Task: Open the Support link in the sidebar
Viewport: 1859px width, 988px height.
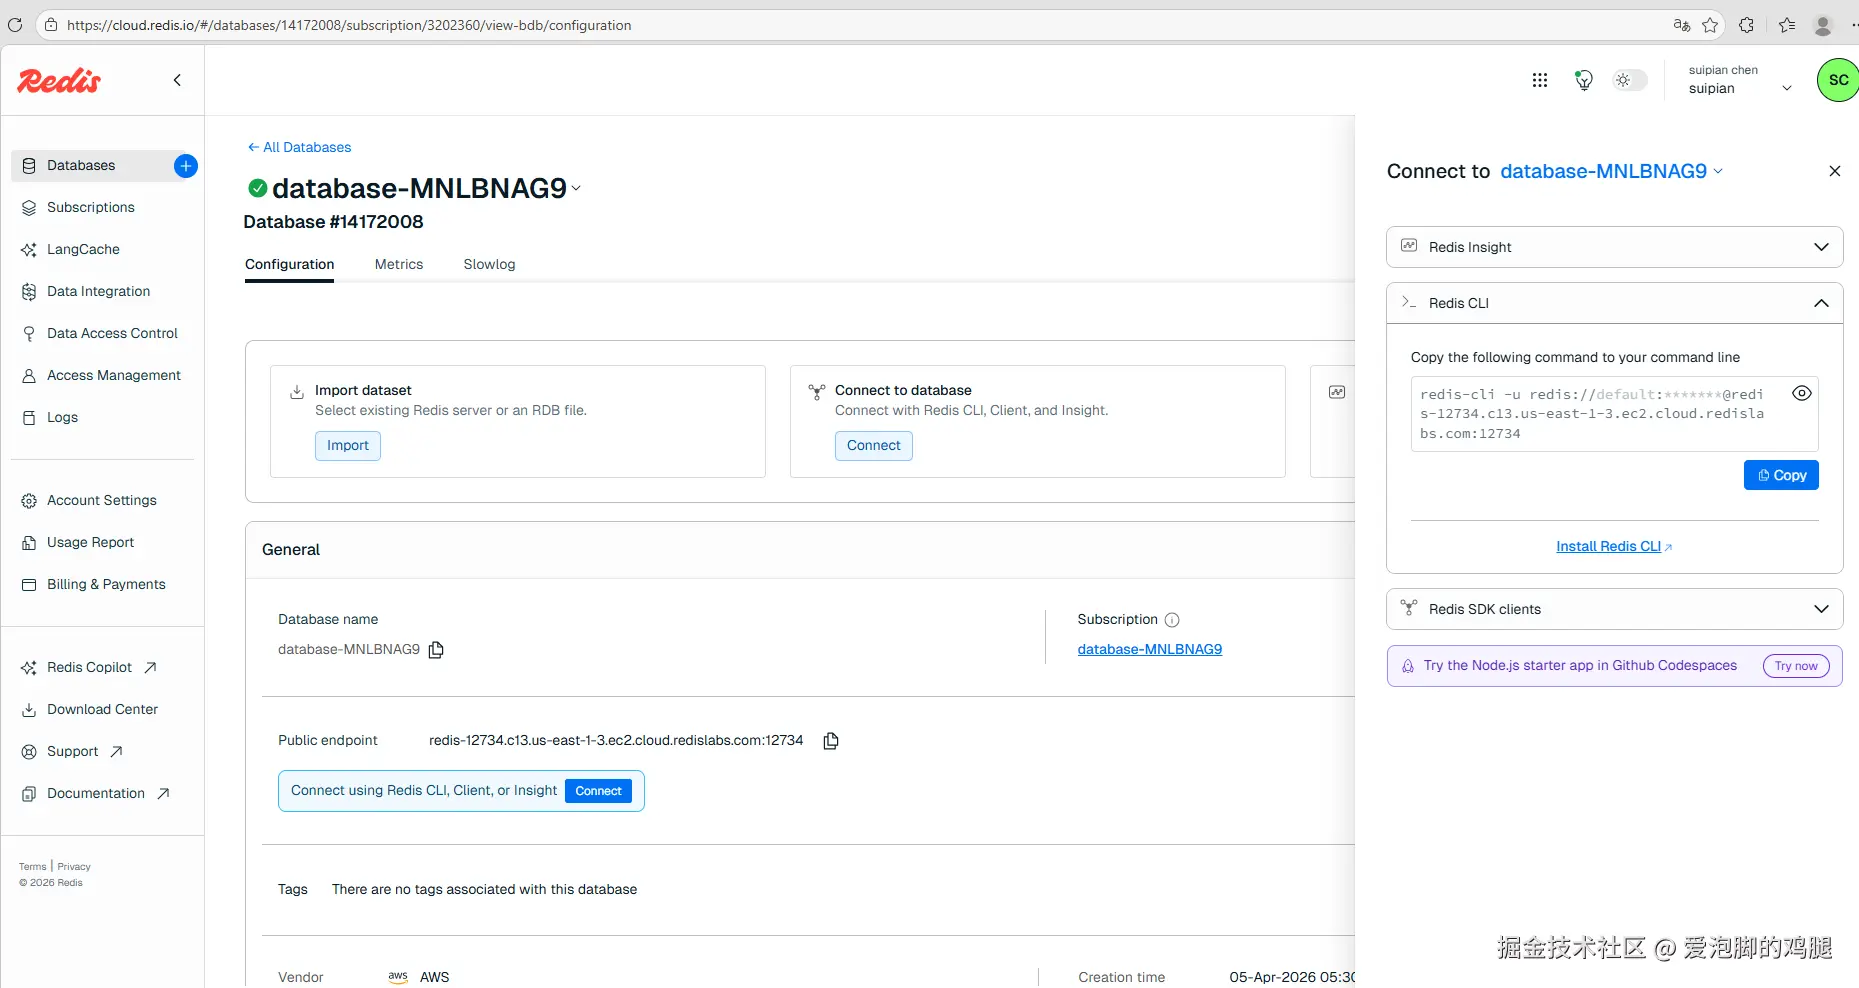Action: tap(73, 752)
